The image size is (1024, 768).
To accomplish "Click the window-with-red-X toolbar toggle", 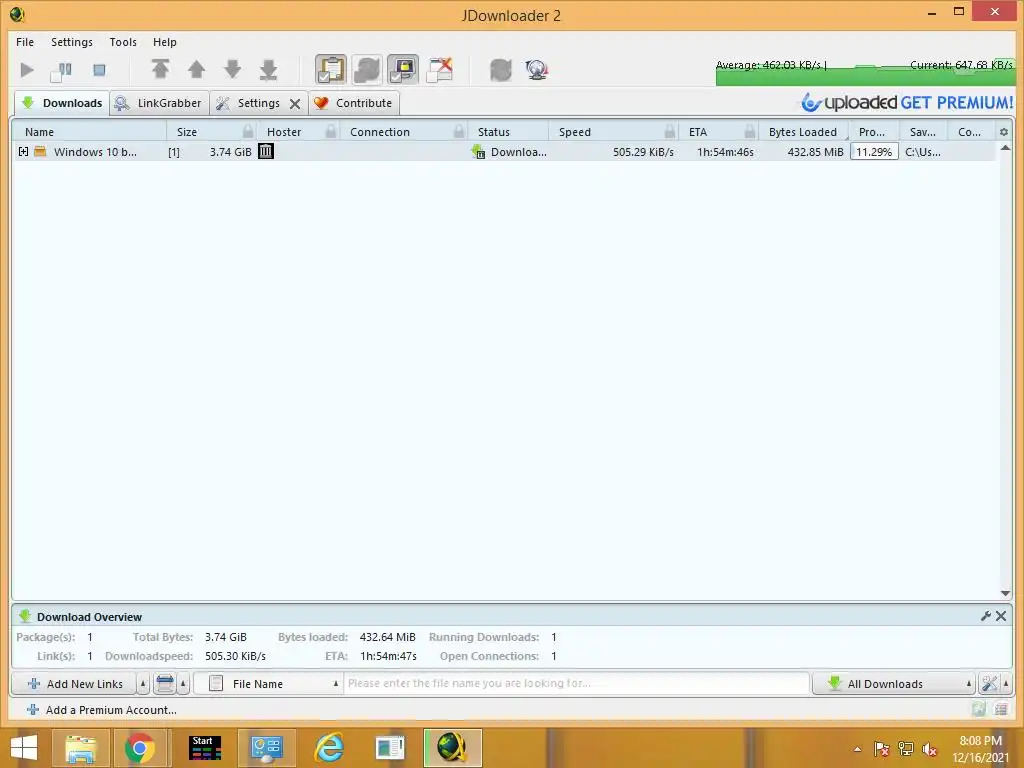I will (440, 70).
